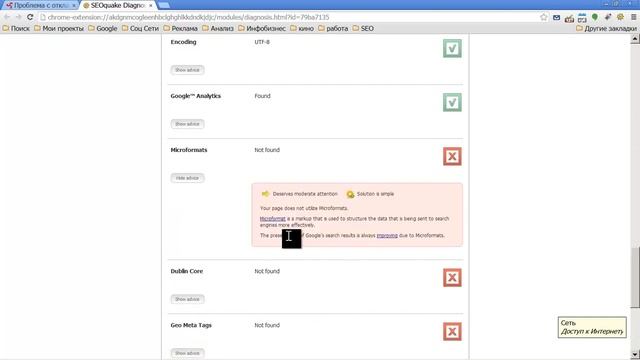Show advice for Encoding

click(187, 70)
